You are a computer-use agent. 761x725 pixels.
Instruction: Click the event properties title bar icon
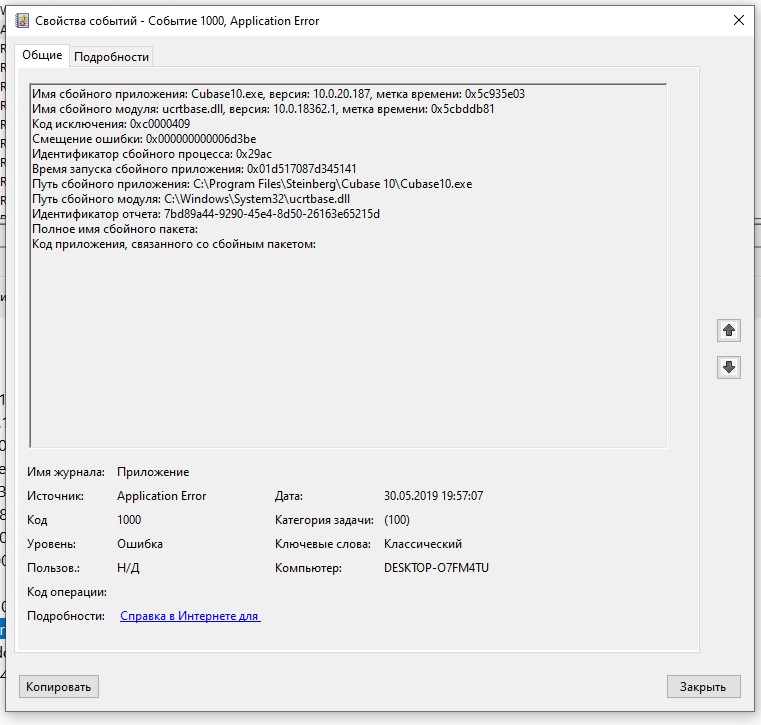[22, 21]
